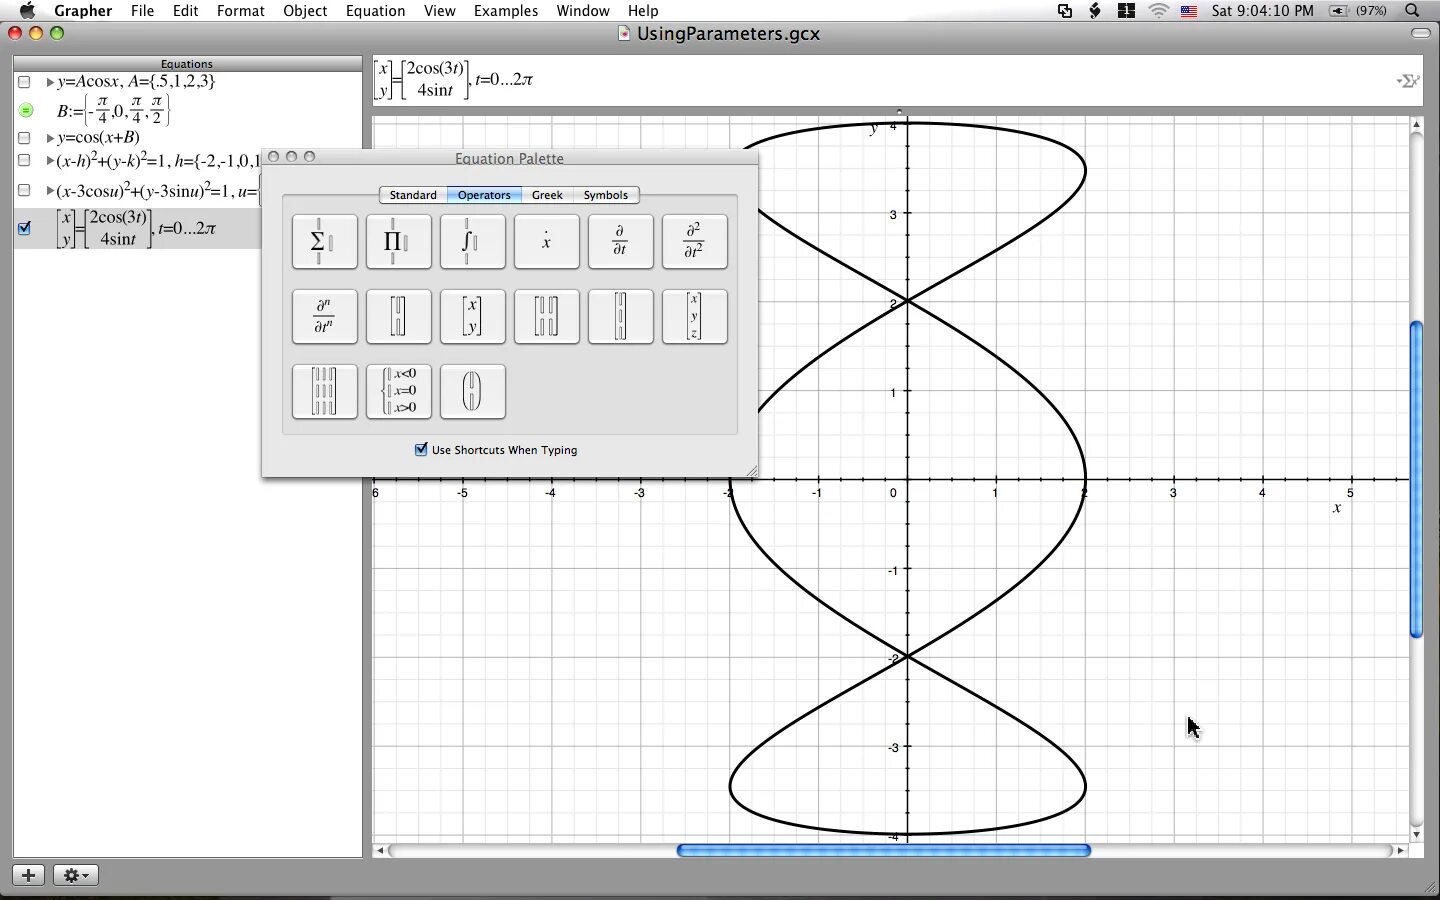Viewport: 1440px width, 900px height.
Task: Click the equation field side arrow icon
Action: (1408, 81)
